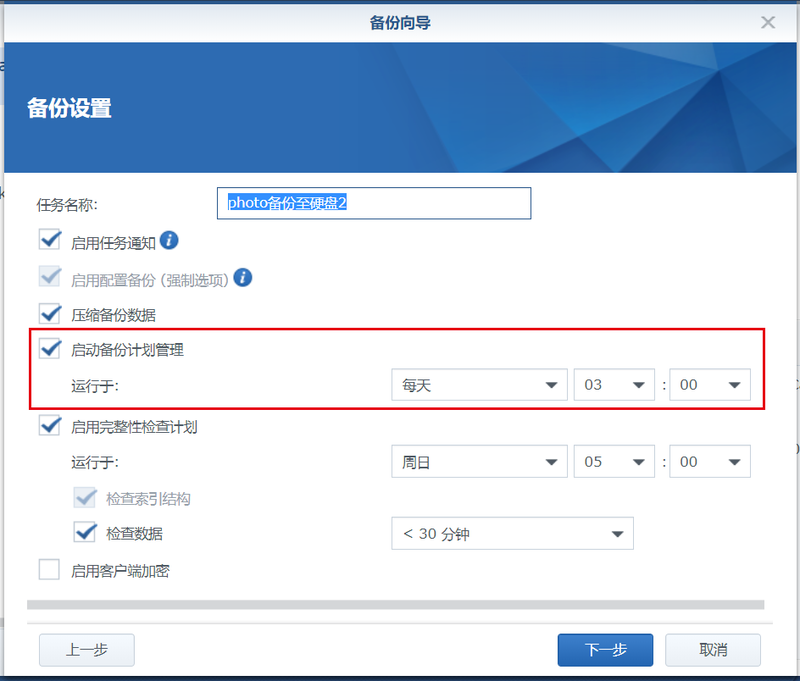Open integrity check hour dropdown showing 05
Screen dimensions: 800x681
[613, 462]
